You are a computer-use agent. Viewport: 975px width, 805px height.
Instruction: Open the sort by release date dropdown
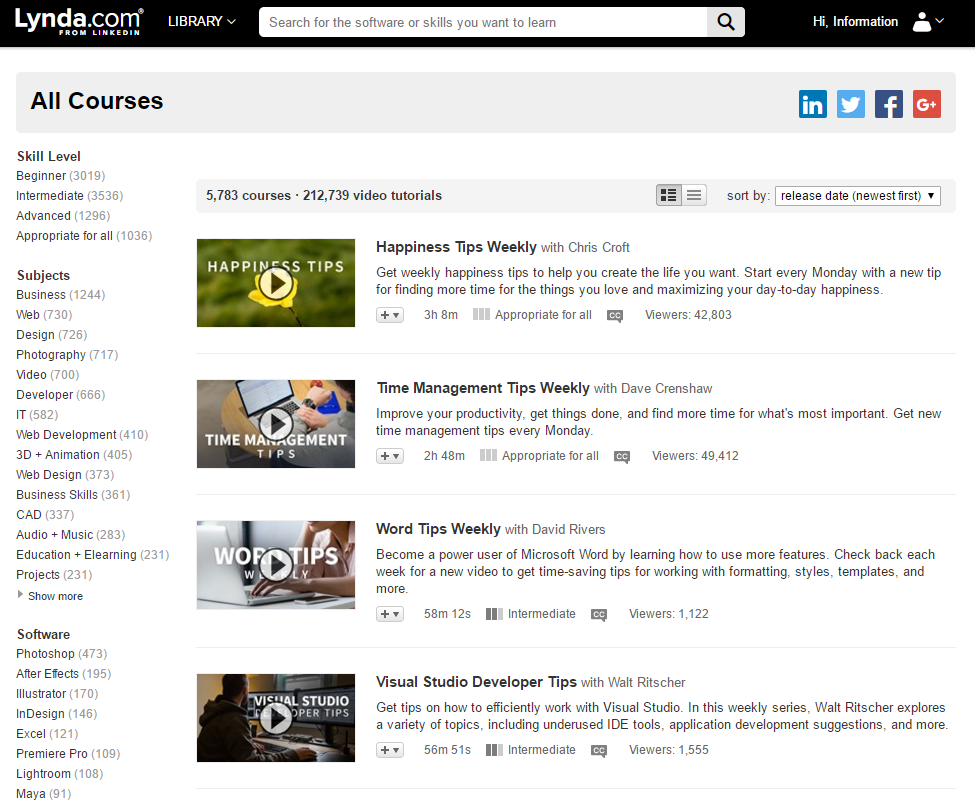click(857, 196)
